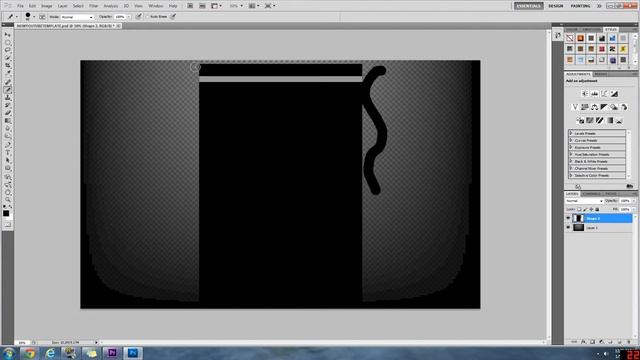Viewport: 640px width, 360px height.
Task: Add a Hue/Saturation adjustment
Action: pyautogui.click(x=585, y=107)
